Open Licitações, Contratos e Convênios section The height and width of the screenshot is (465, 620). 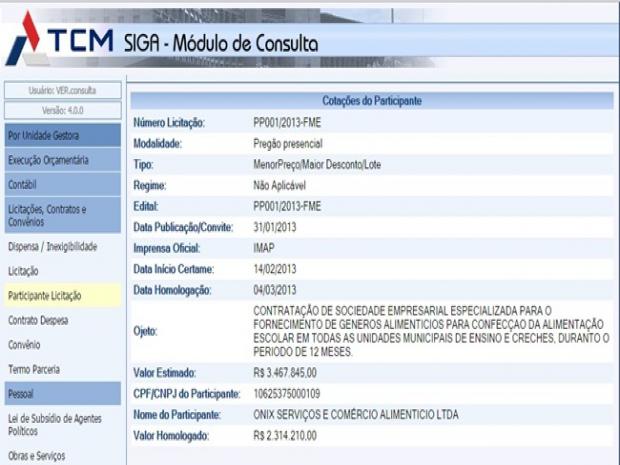click(x=63, y=215)
